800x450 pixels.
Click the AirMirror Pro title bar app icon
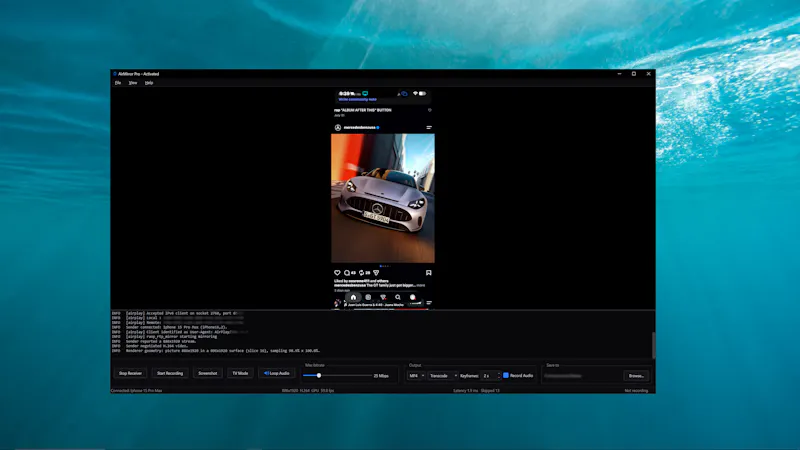point(115,74)
